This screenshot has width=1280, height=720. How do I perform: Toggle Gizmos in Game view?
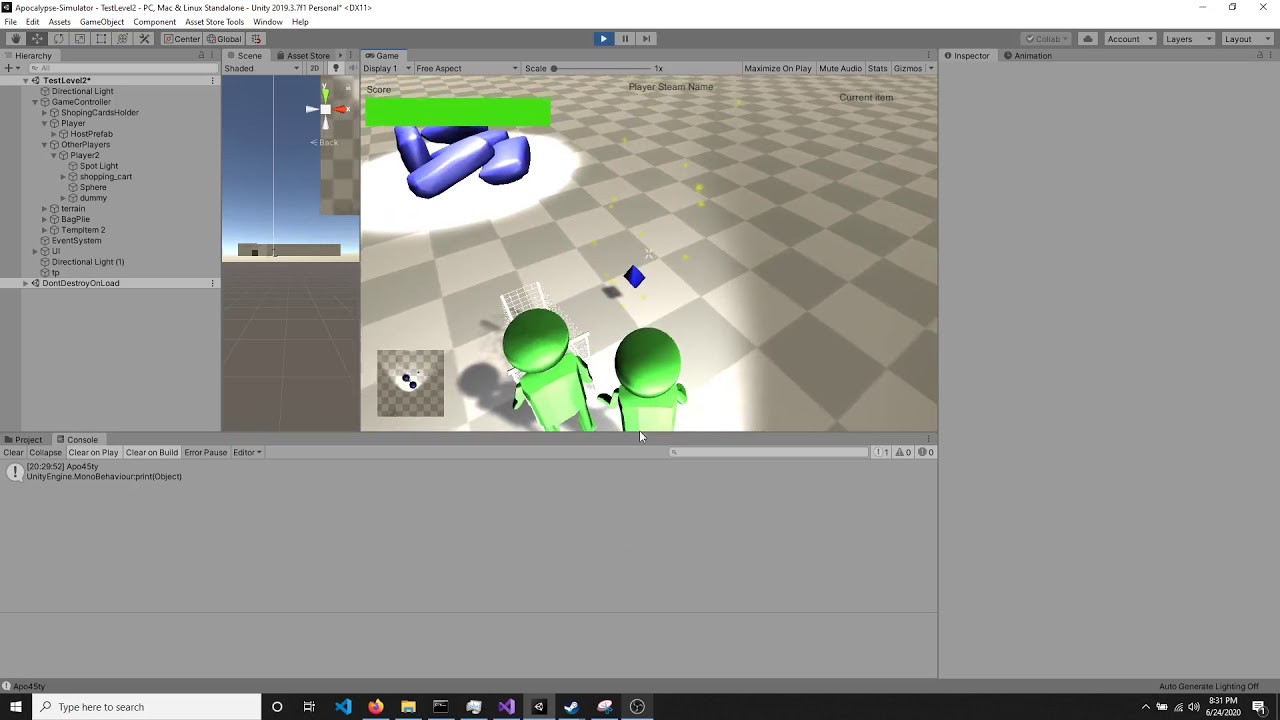(x=908, y=68)
